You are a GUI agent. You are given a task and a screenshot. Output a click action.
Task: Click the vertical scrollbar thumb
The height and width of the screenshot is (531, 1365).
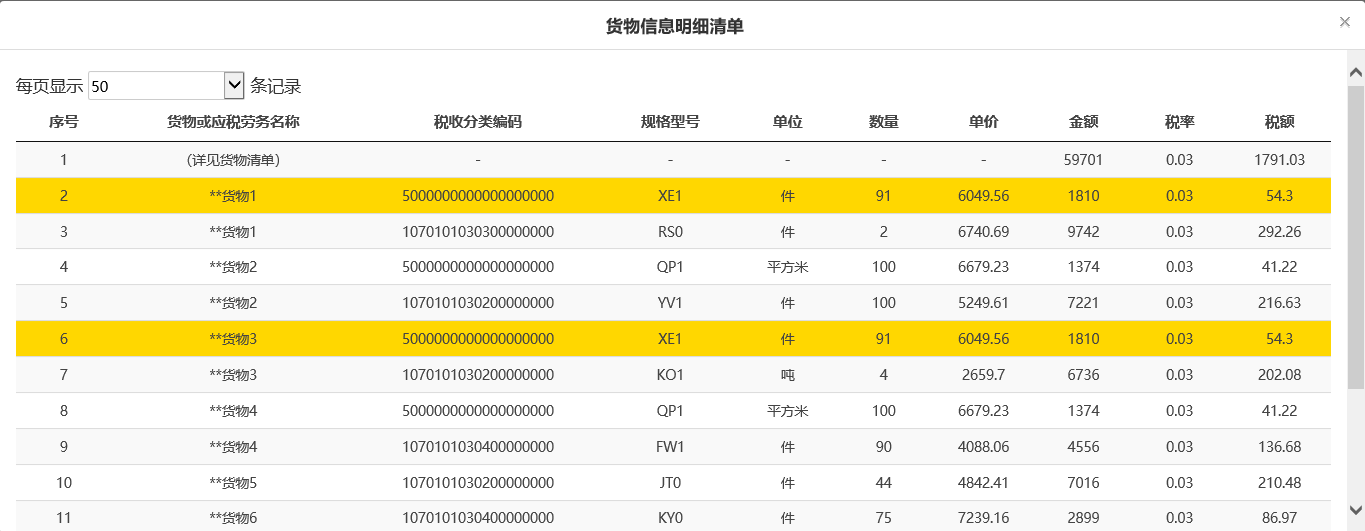pos(1356,237)
